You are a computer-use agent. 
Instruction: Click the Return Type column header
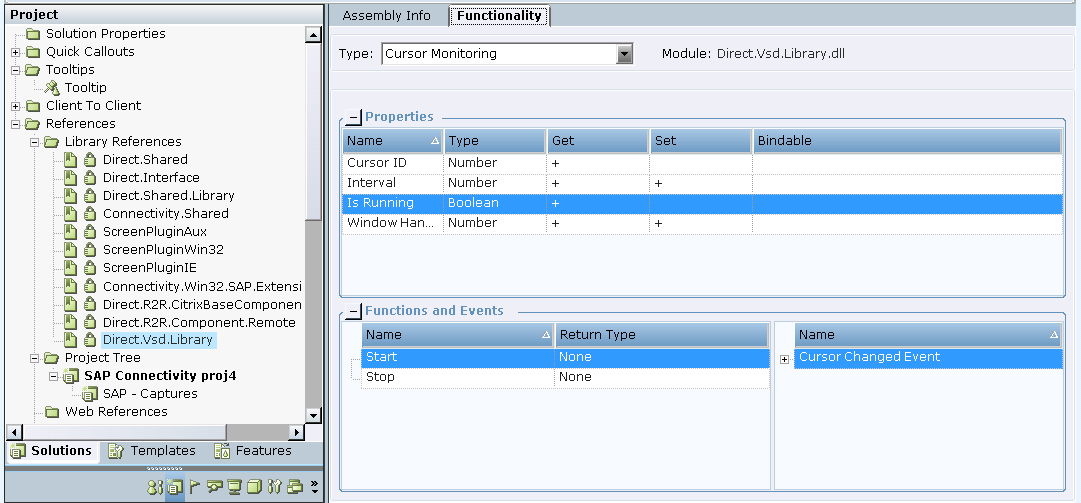point(662,335)
